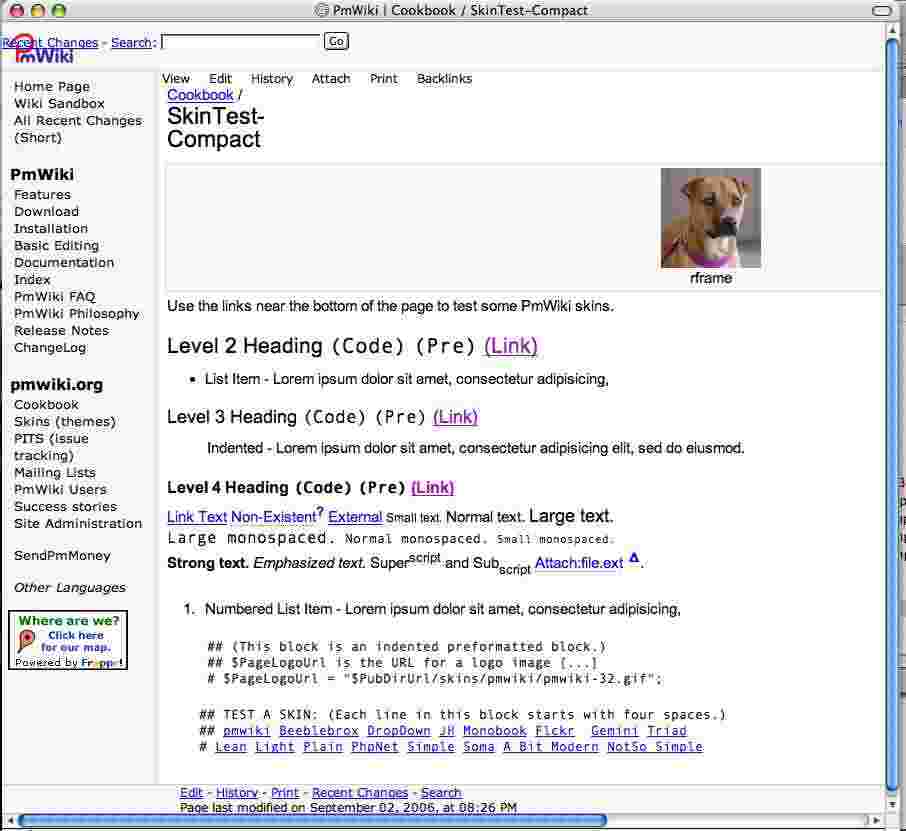The width and height of the screenshot is (906, 831).
Task: Follow the Level 3 Heading (Link)
Action: tap(455, 417)
